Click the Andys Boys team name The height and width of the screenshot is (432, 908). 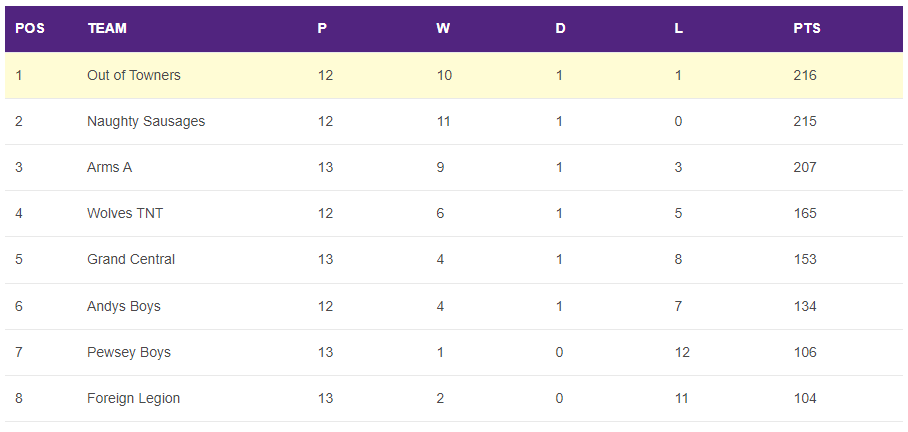click(124, 306)
